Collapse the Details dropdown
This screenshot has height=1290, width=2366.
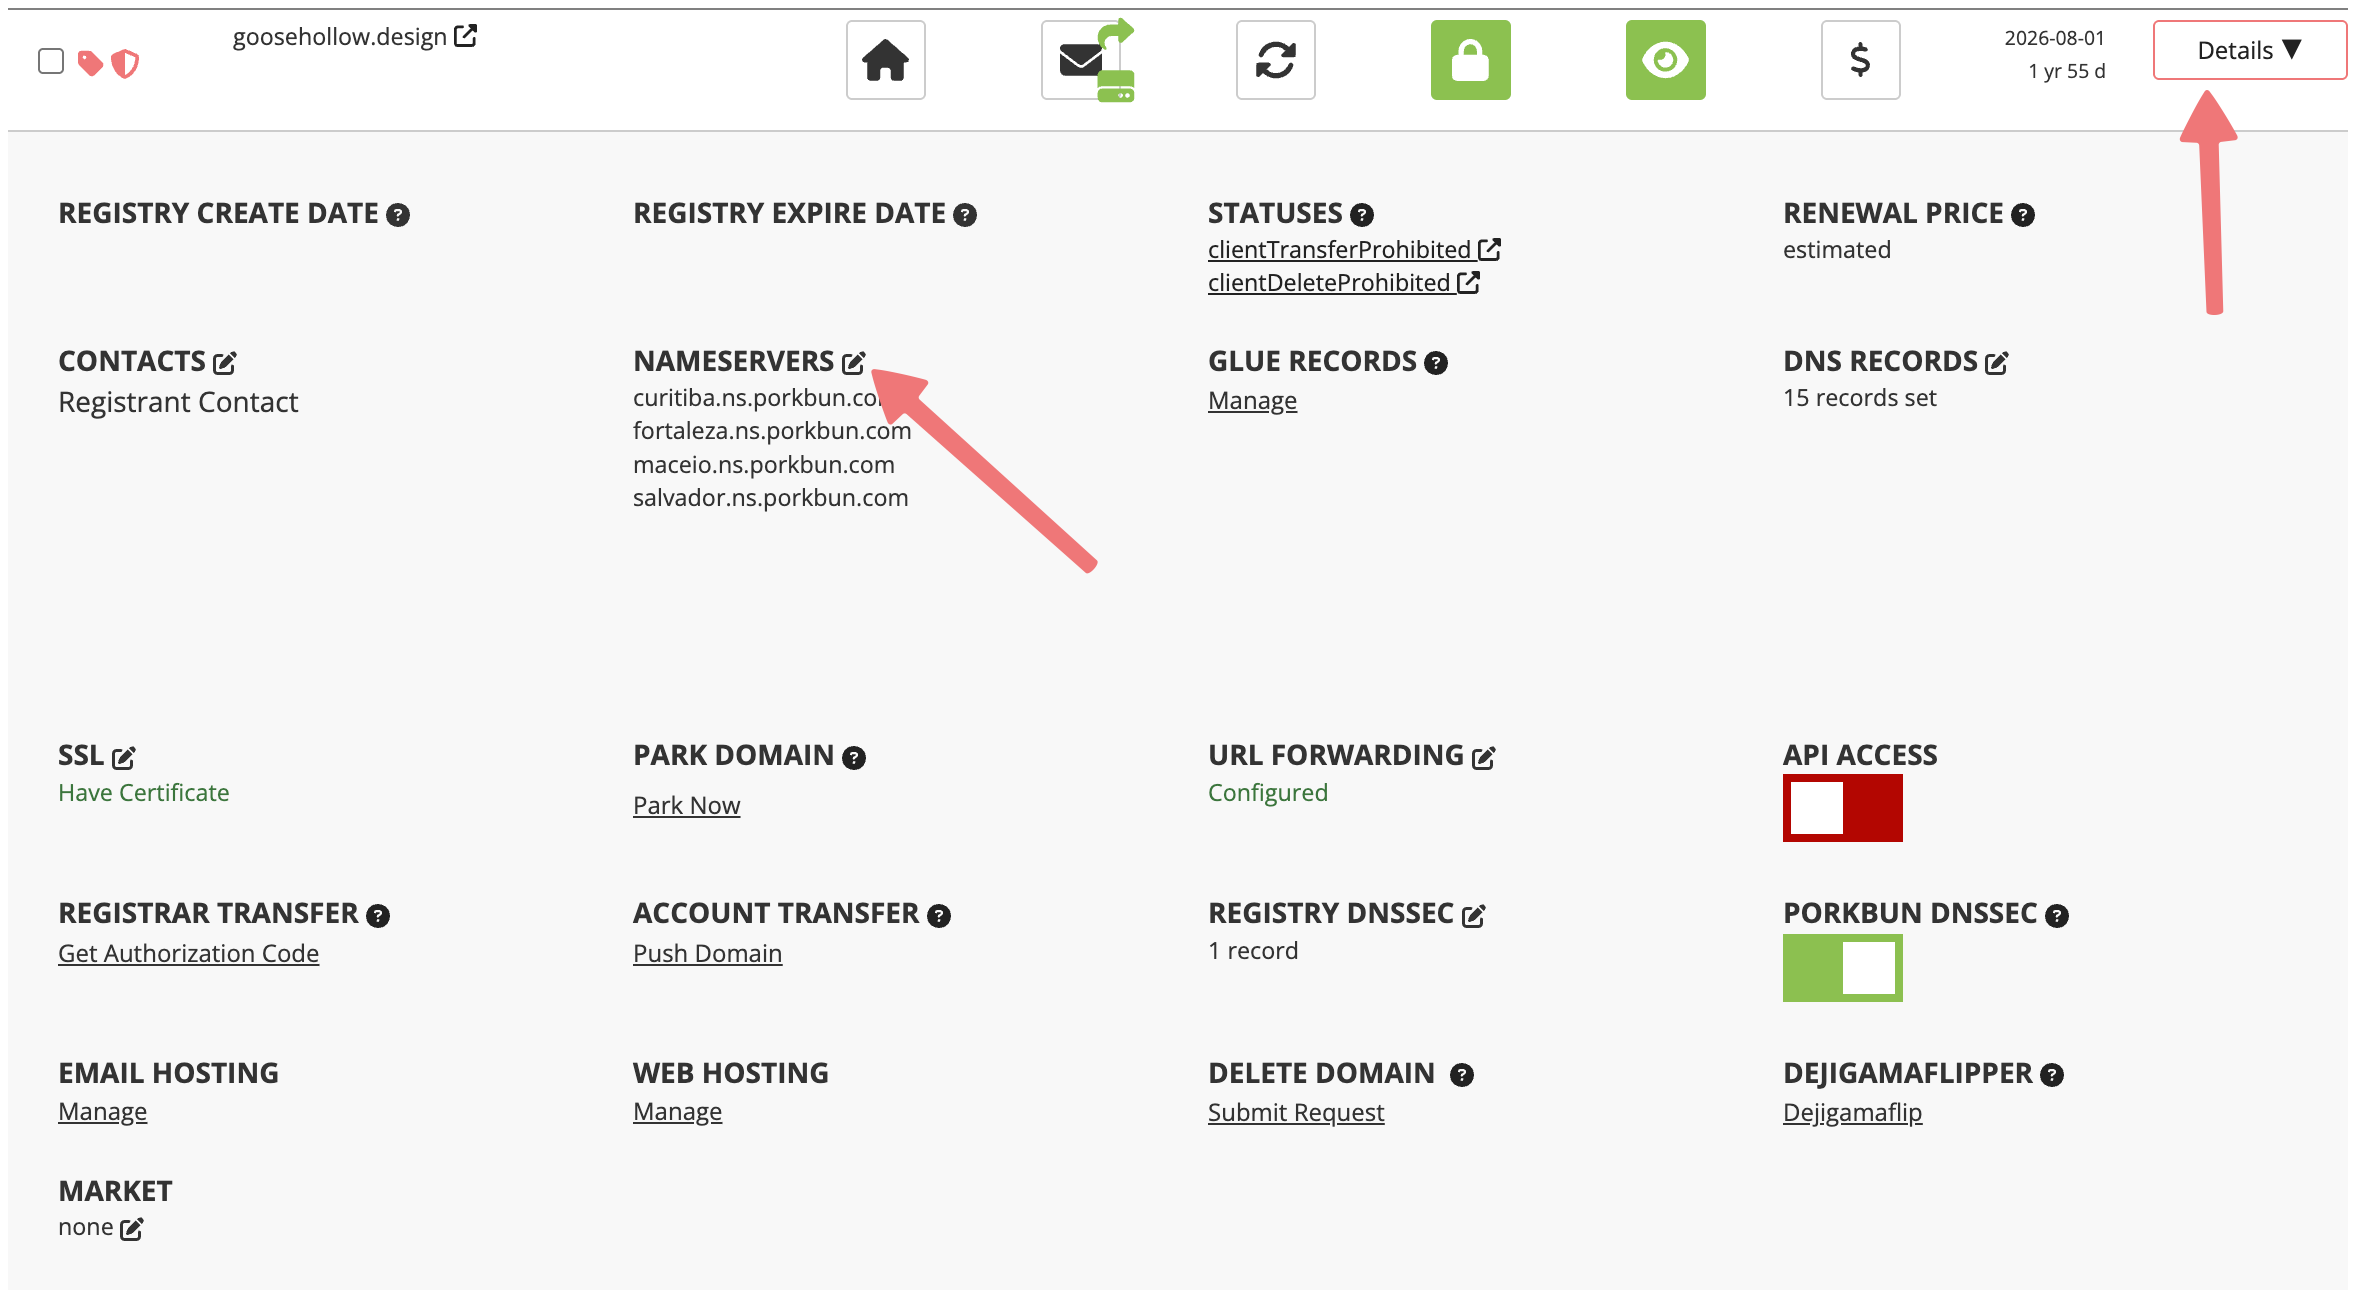[x=2249, y=50]
